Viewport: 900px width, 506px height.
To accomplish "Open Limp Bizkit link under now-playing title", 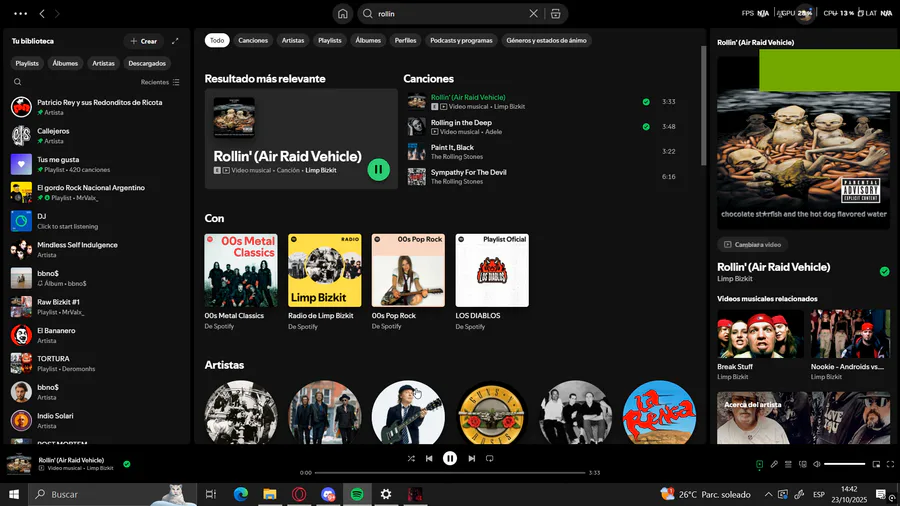I will 735,279.
